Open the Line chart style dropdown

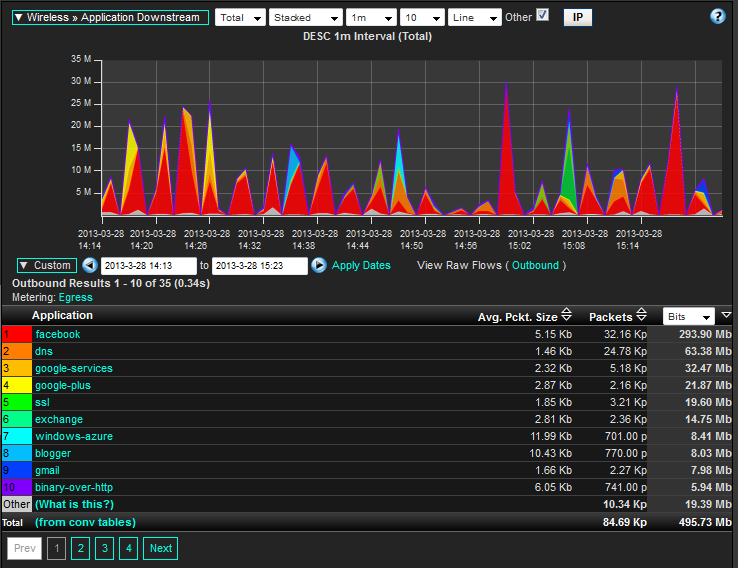474,18
